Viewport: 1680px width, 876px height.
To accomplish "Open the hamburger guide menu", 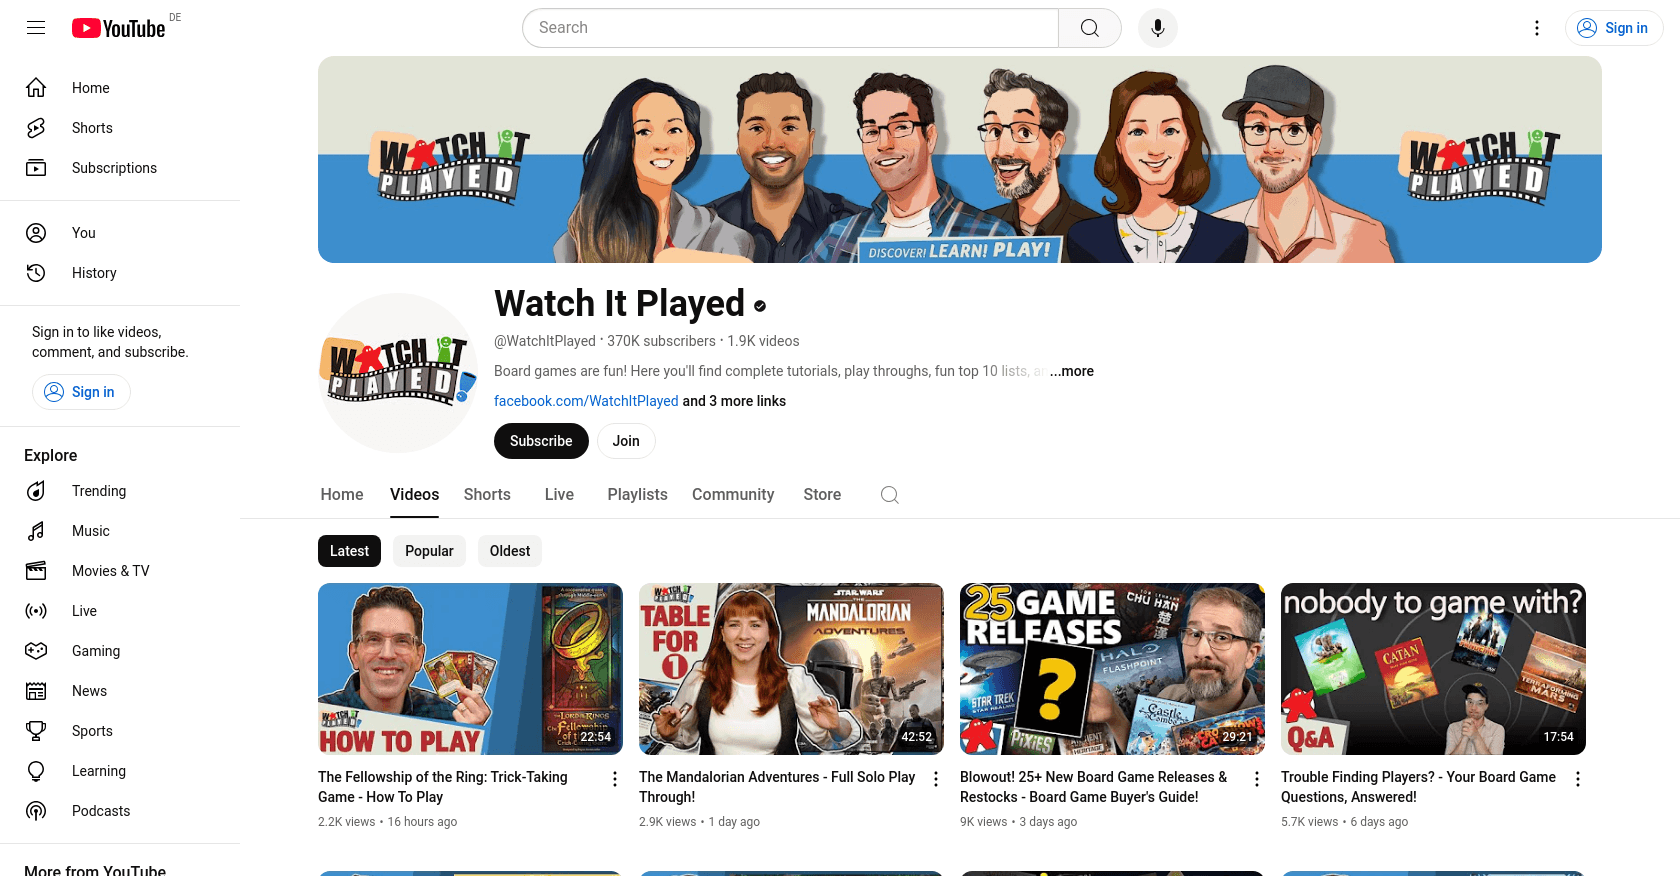I will pyautogui.click(x=36, y=28).
